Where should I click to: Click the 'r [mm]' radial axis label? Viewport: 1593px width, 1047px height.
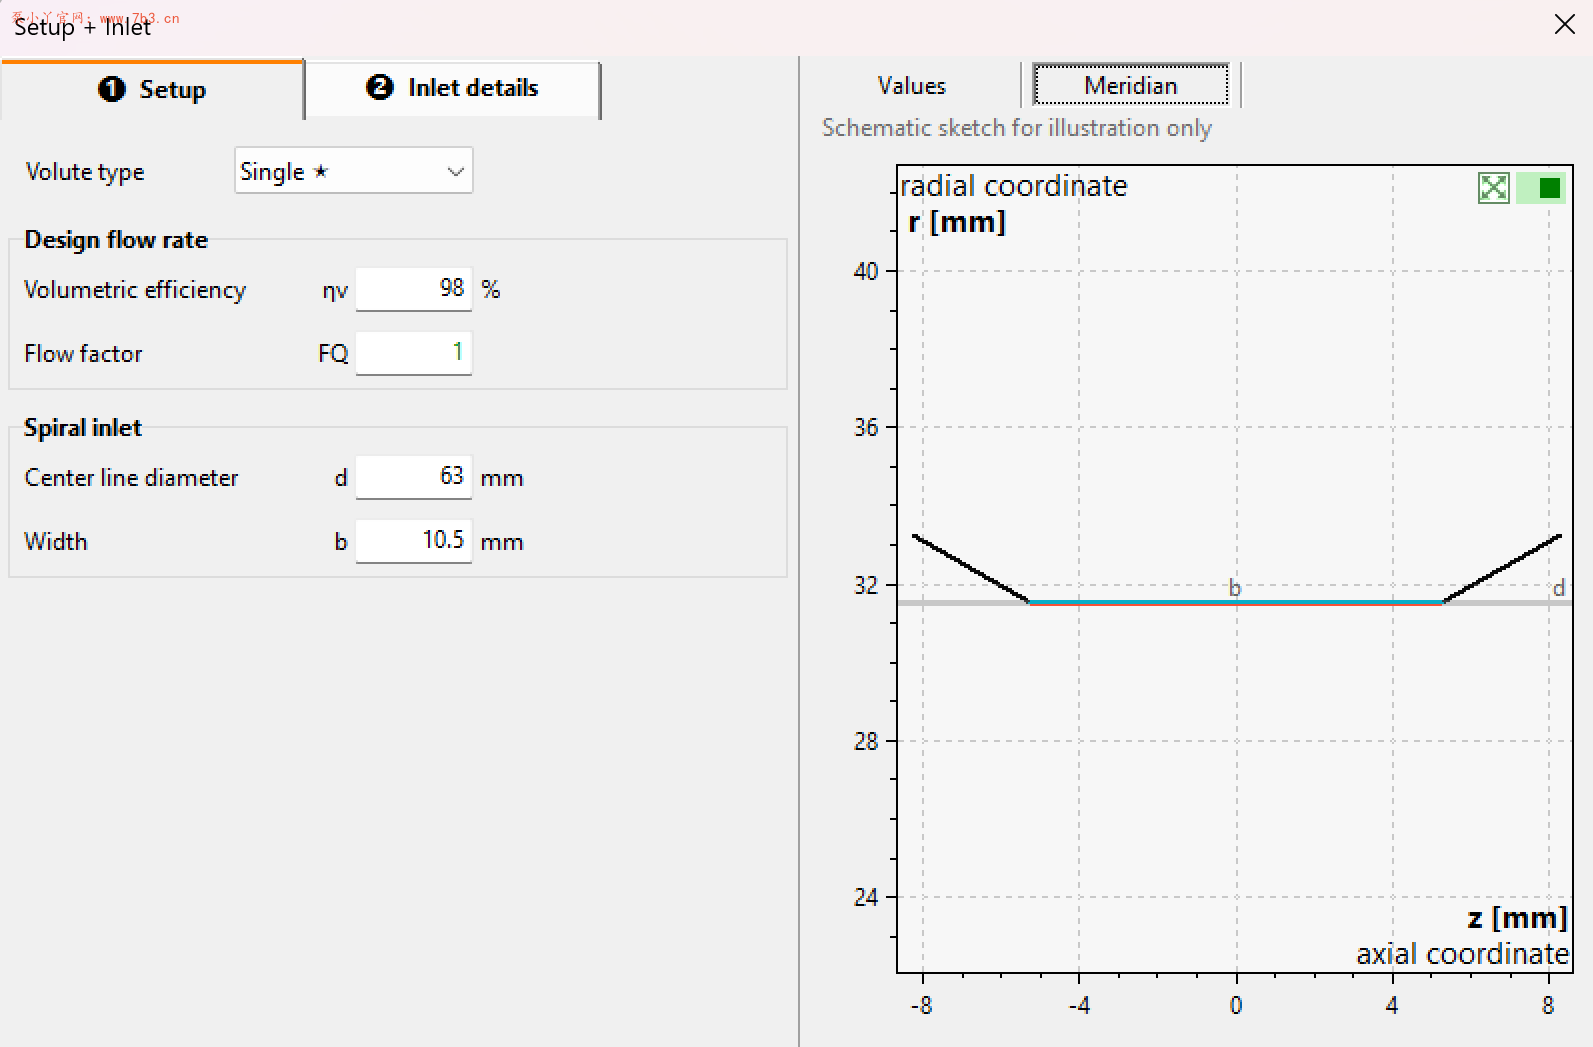tap(956, 222)
